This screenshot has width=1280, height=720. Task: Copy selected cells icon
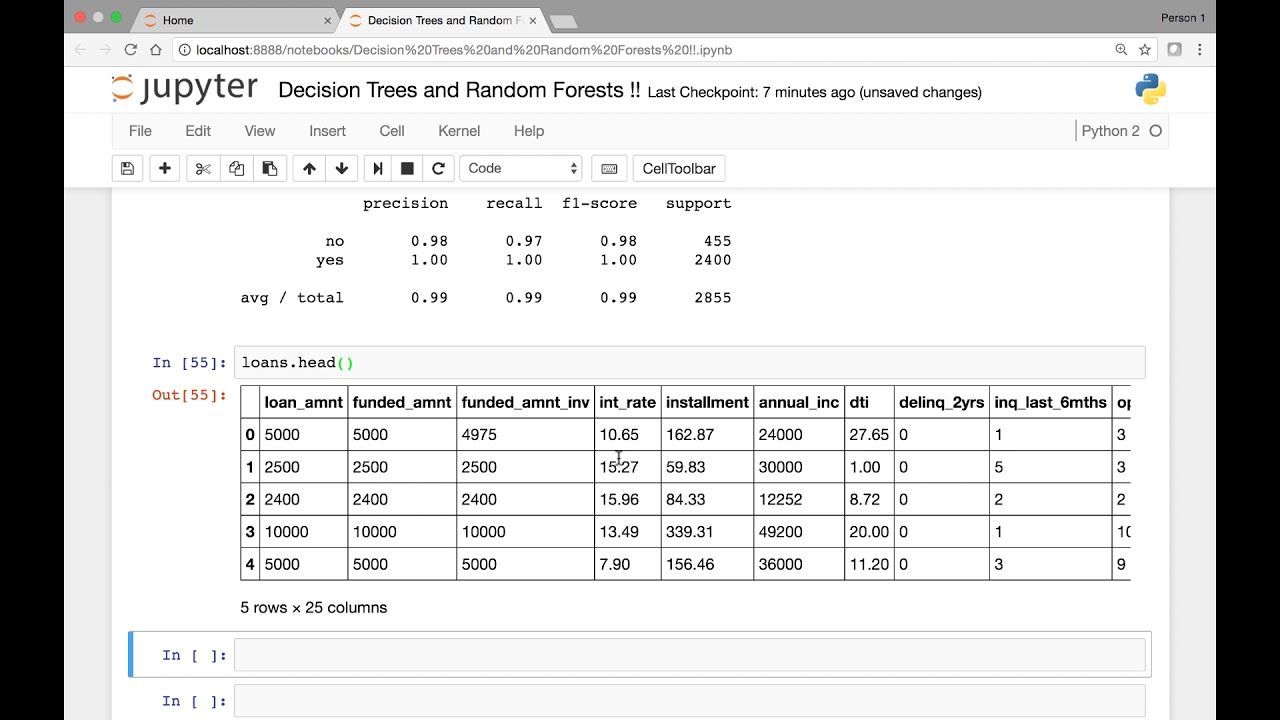[x=236, y=169]
